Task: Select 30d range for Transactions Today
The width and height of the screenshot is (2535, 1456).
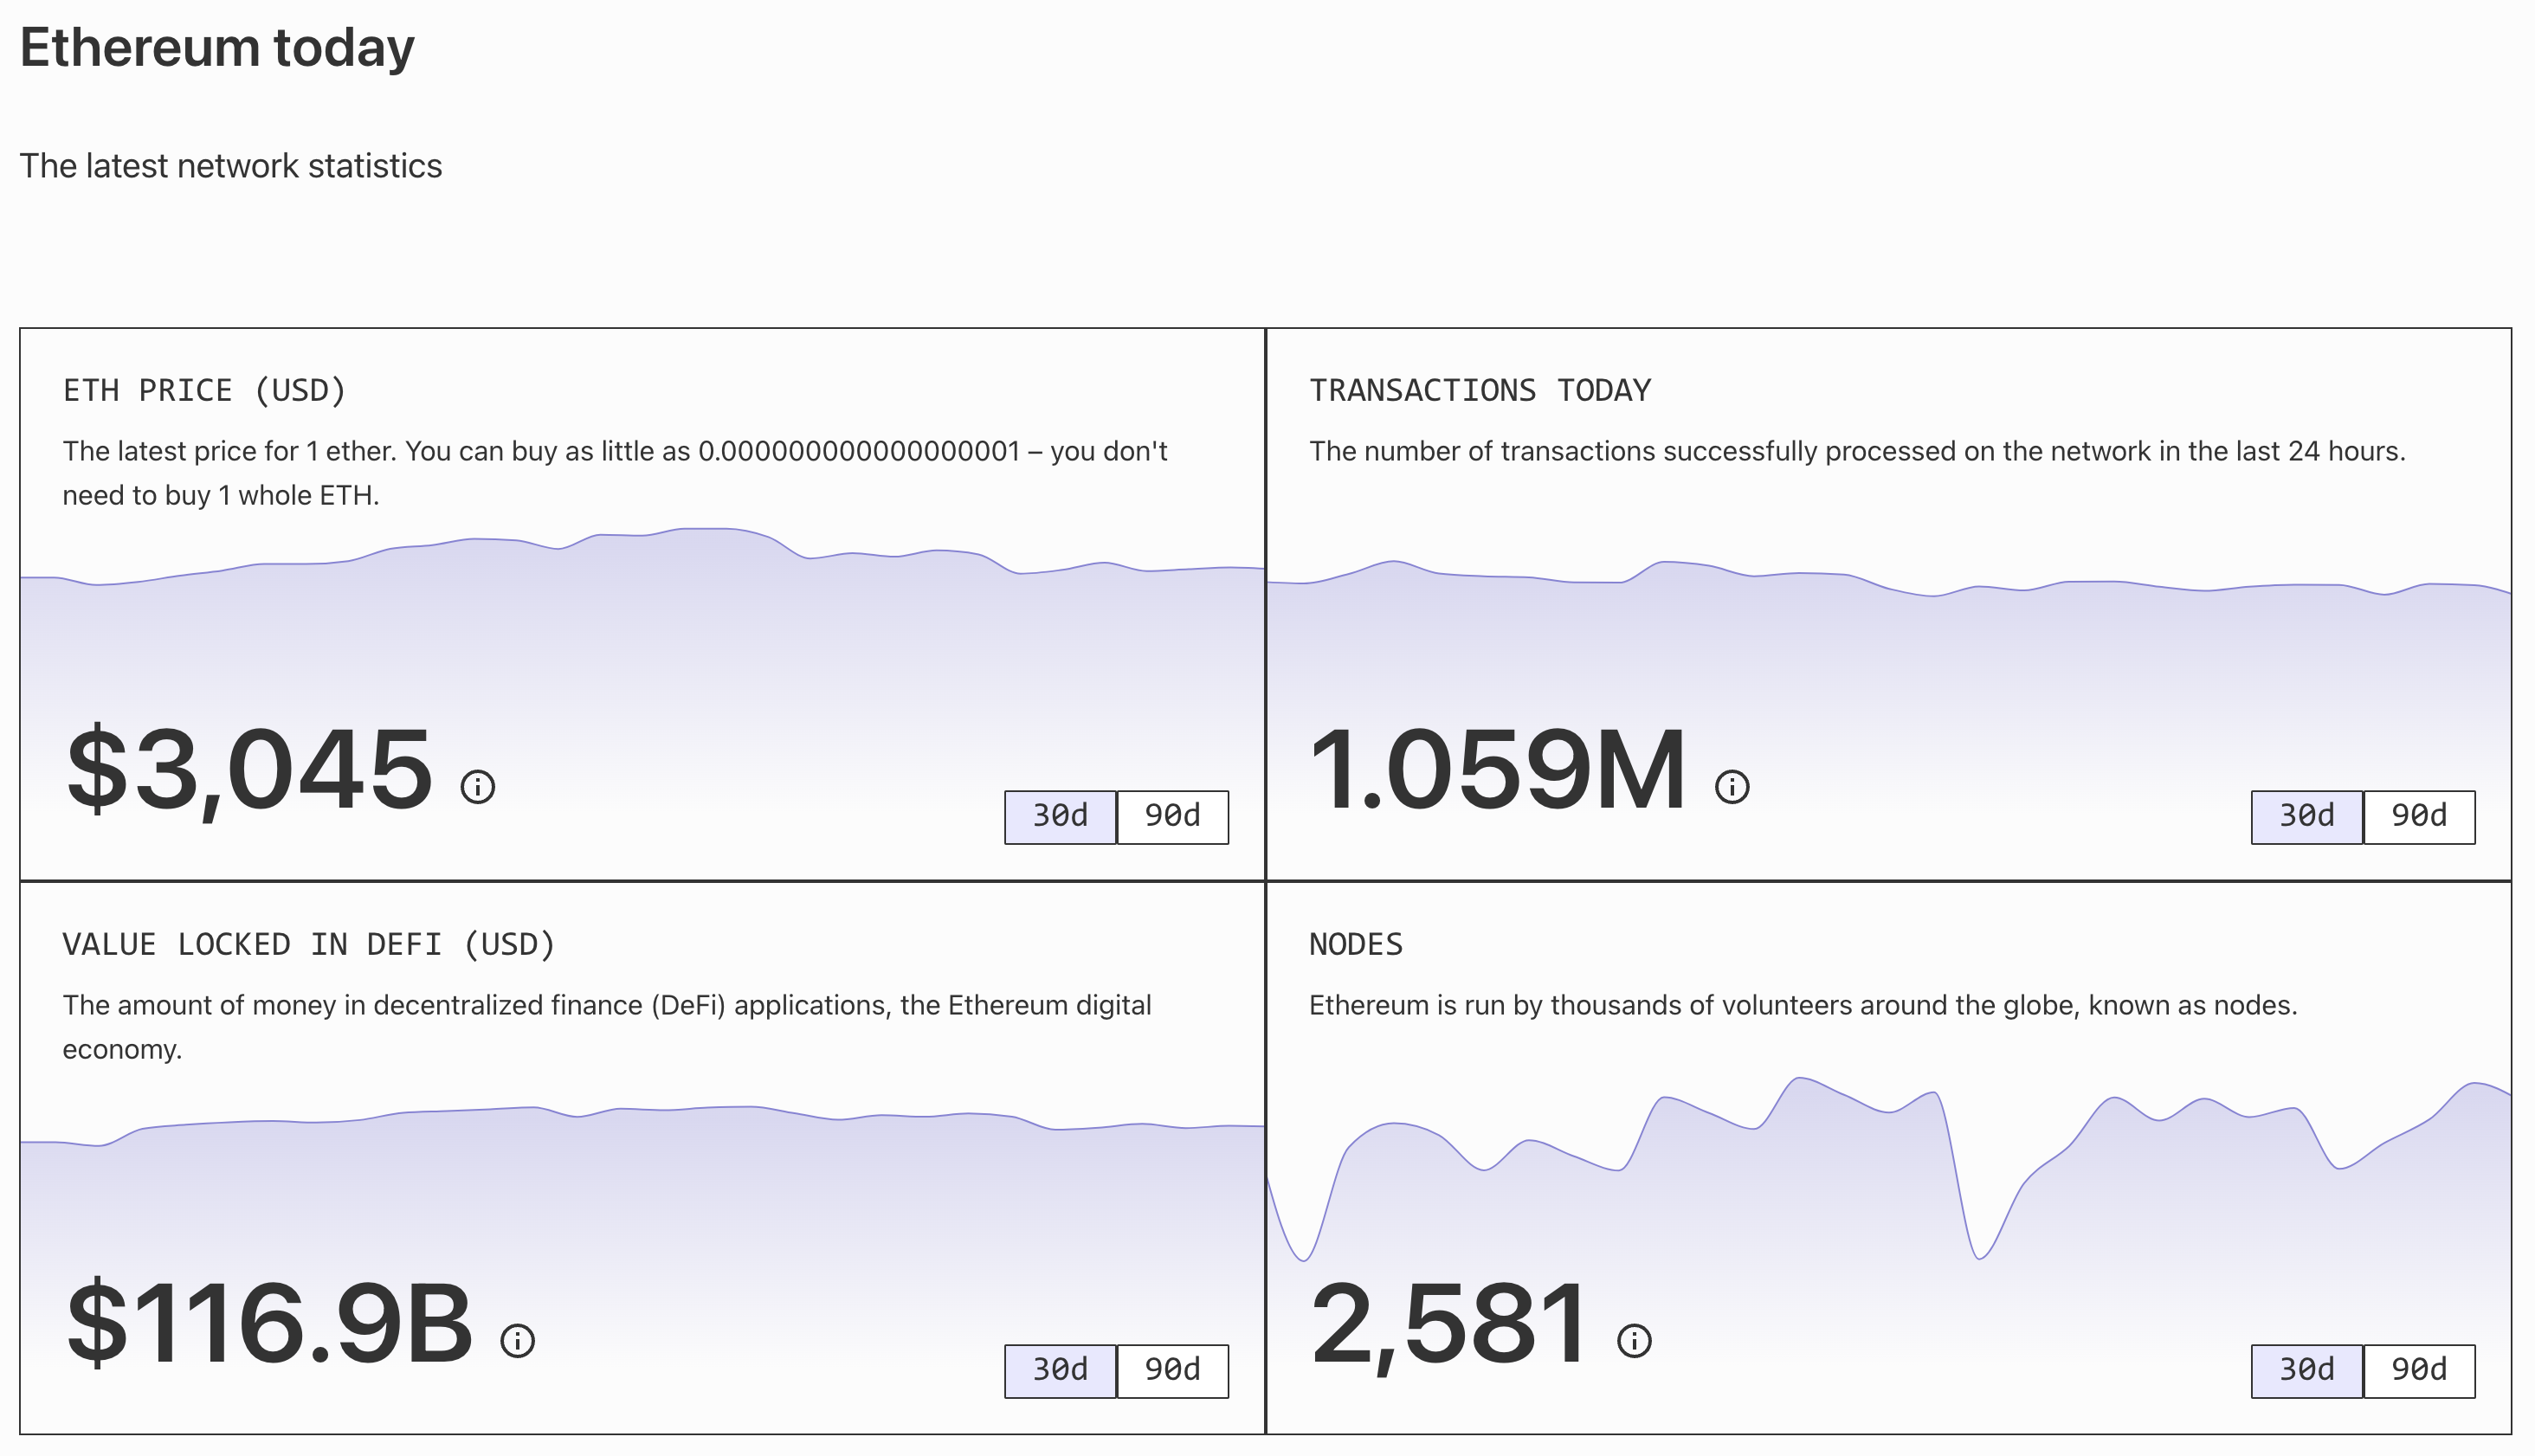Action: tap(2307, 817)
